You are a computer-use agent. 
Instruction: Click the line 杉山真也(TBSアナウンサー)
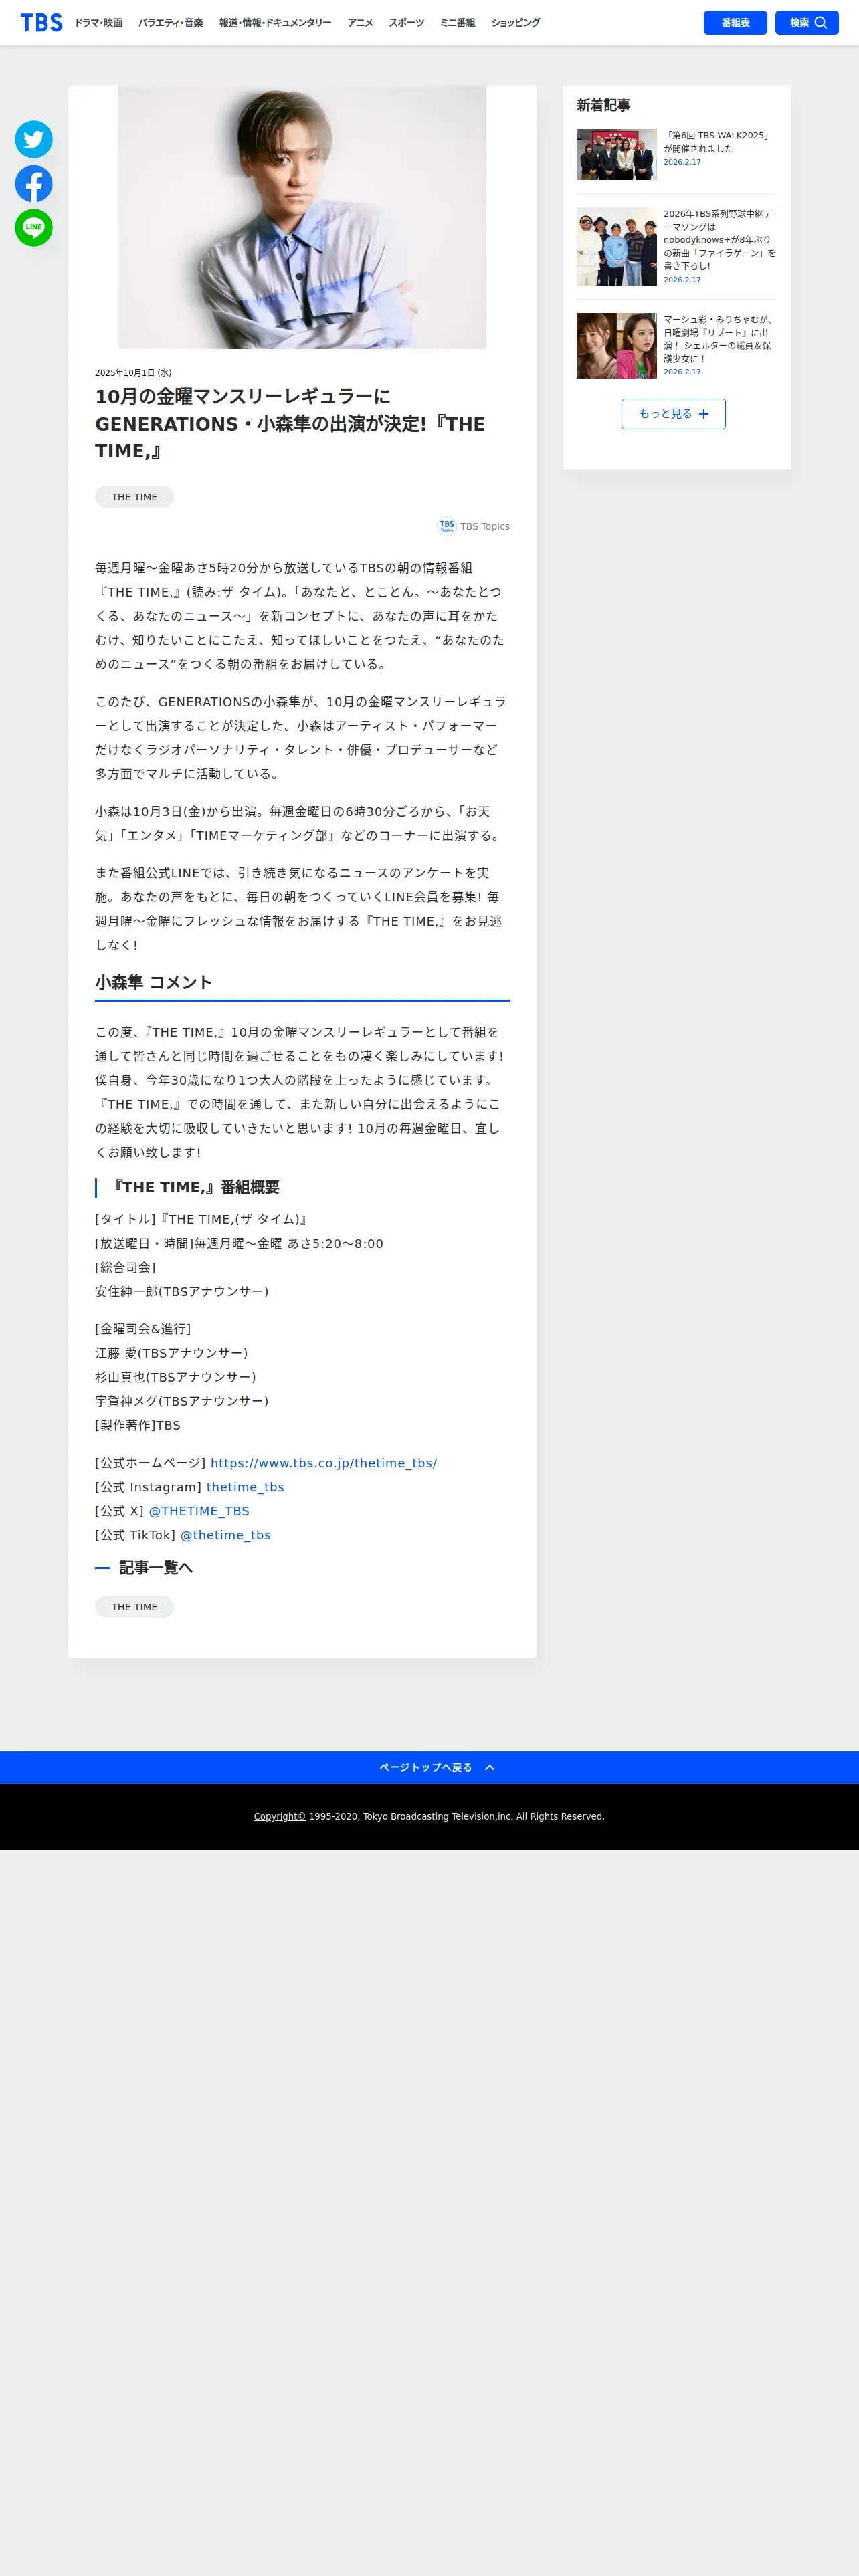[x=175, y=1377]
